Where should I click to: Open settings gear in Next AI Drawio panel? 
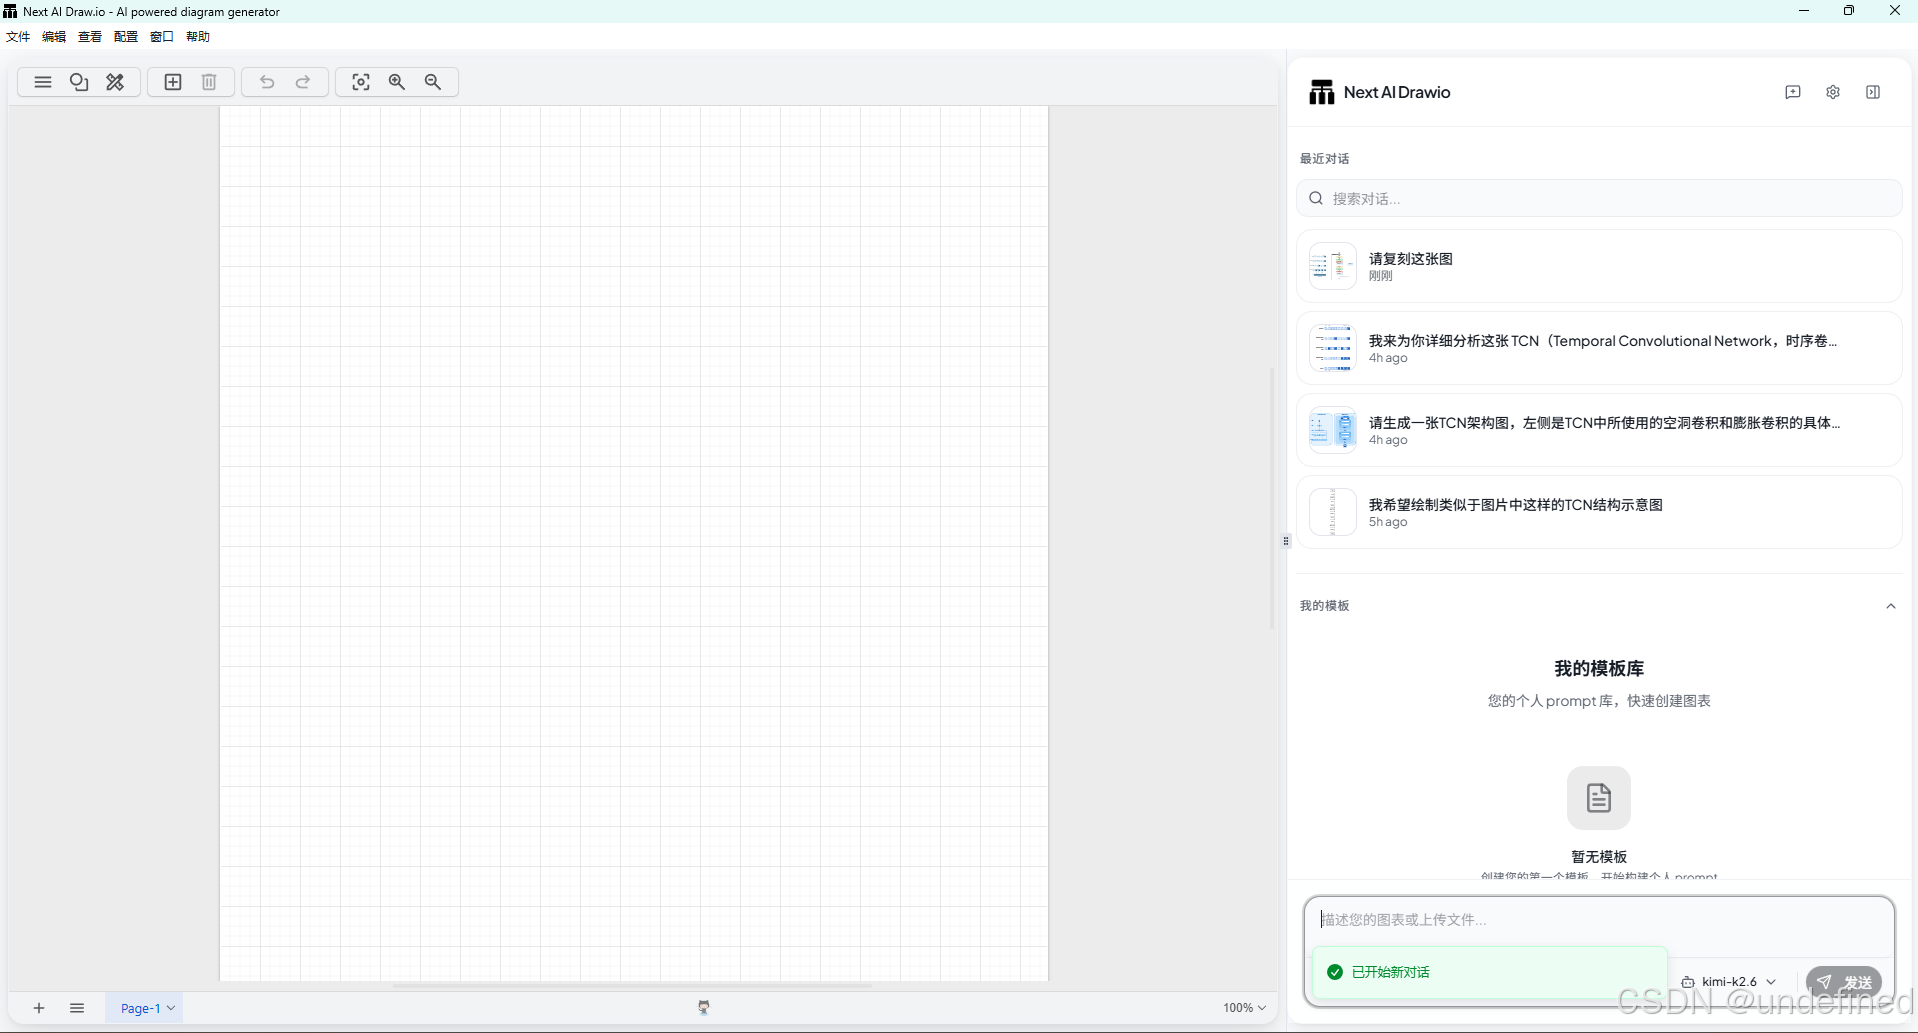(x=1833, y=92)
